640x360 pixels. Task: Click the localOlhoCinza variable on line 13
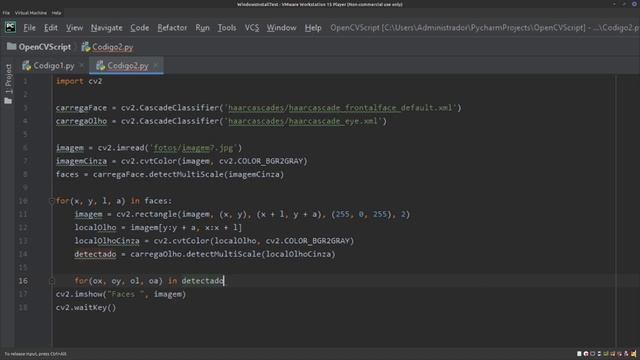[107, 241]
